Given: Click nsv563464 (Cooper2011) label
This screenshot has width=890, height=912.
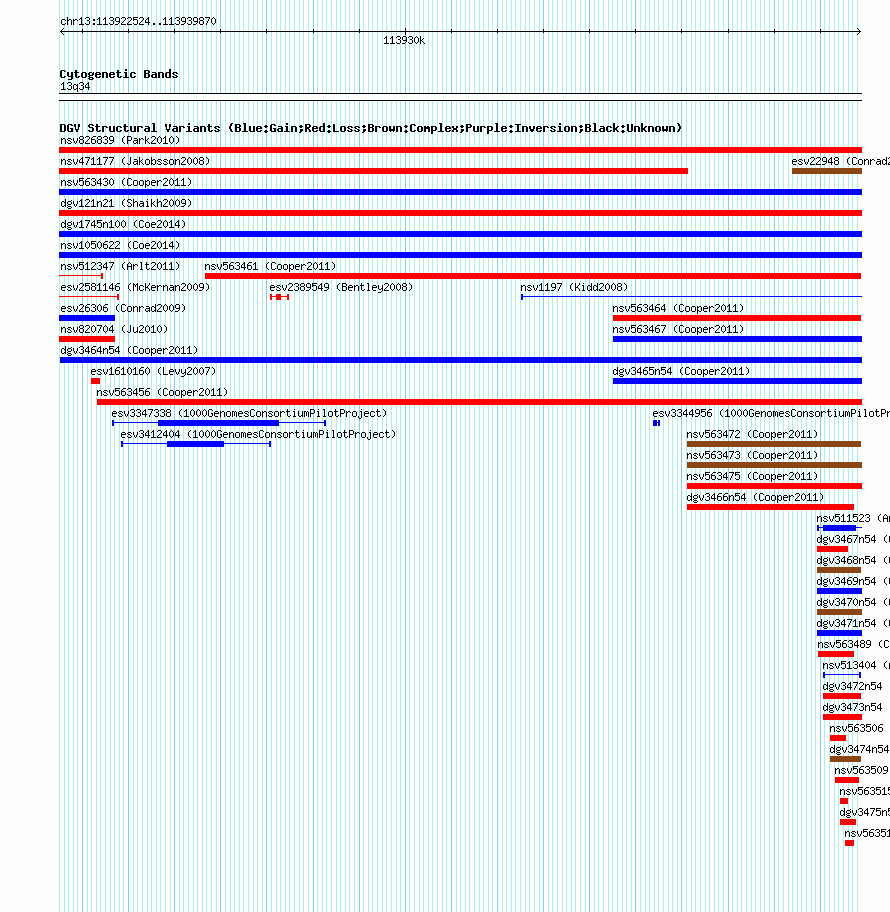Looking at the screenshot, I should [678, 308].
